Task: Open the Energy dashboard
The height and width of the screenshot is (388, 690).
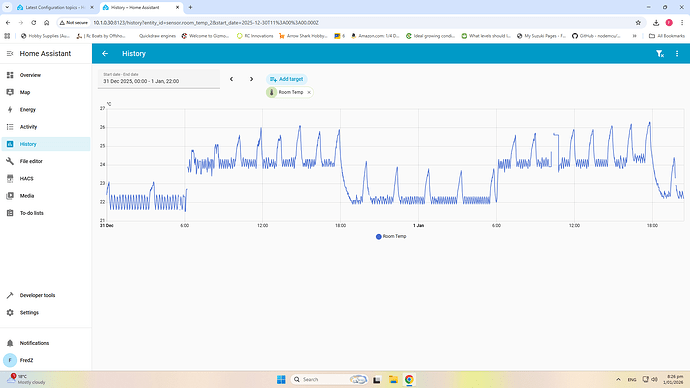Action: pos(46,110)
